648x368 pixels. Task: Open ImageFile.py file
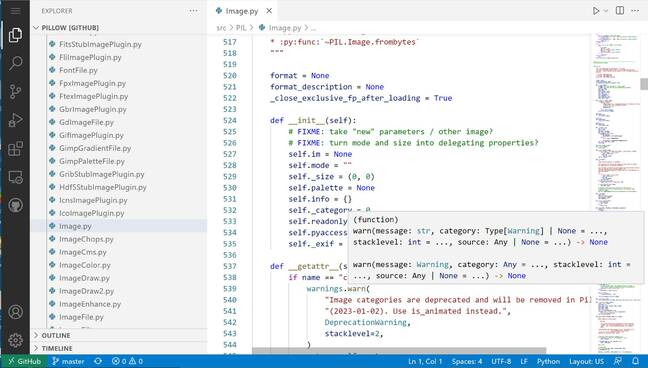(x=81, y=317)
